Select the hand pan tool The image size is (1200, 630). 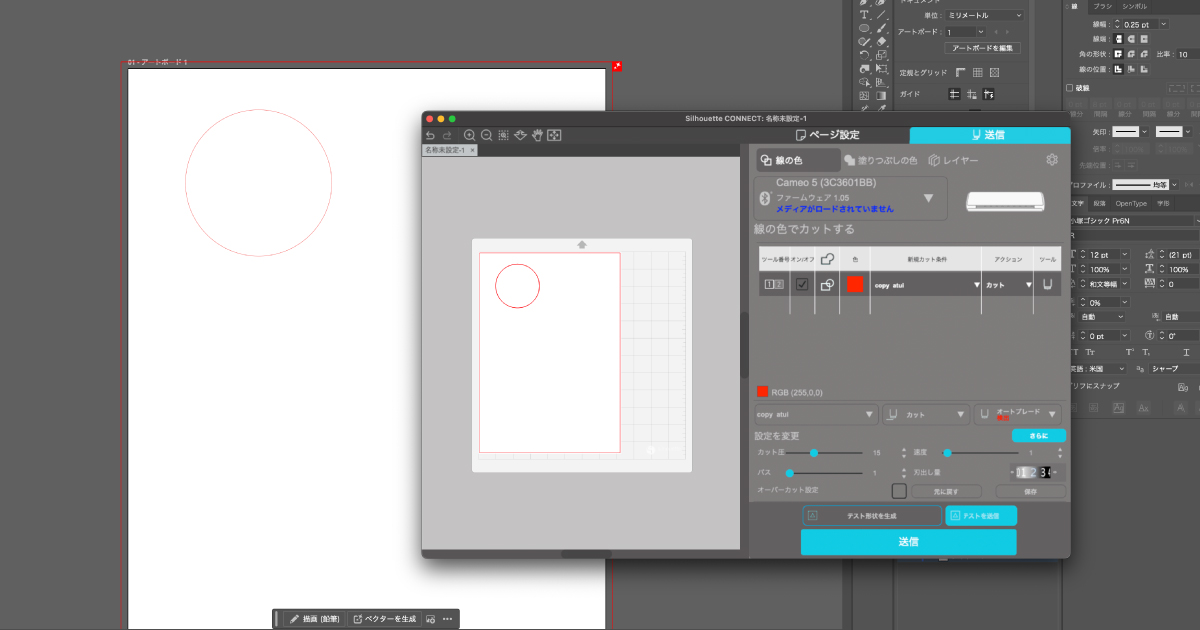pos(537,135)
